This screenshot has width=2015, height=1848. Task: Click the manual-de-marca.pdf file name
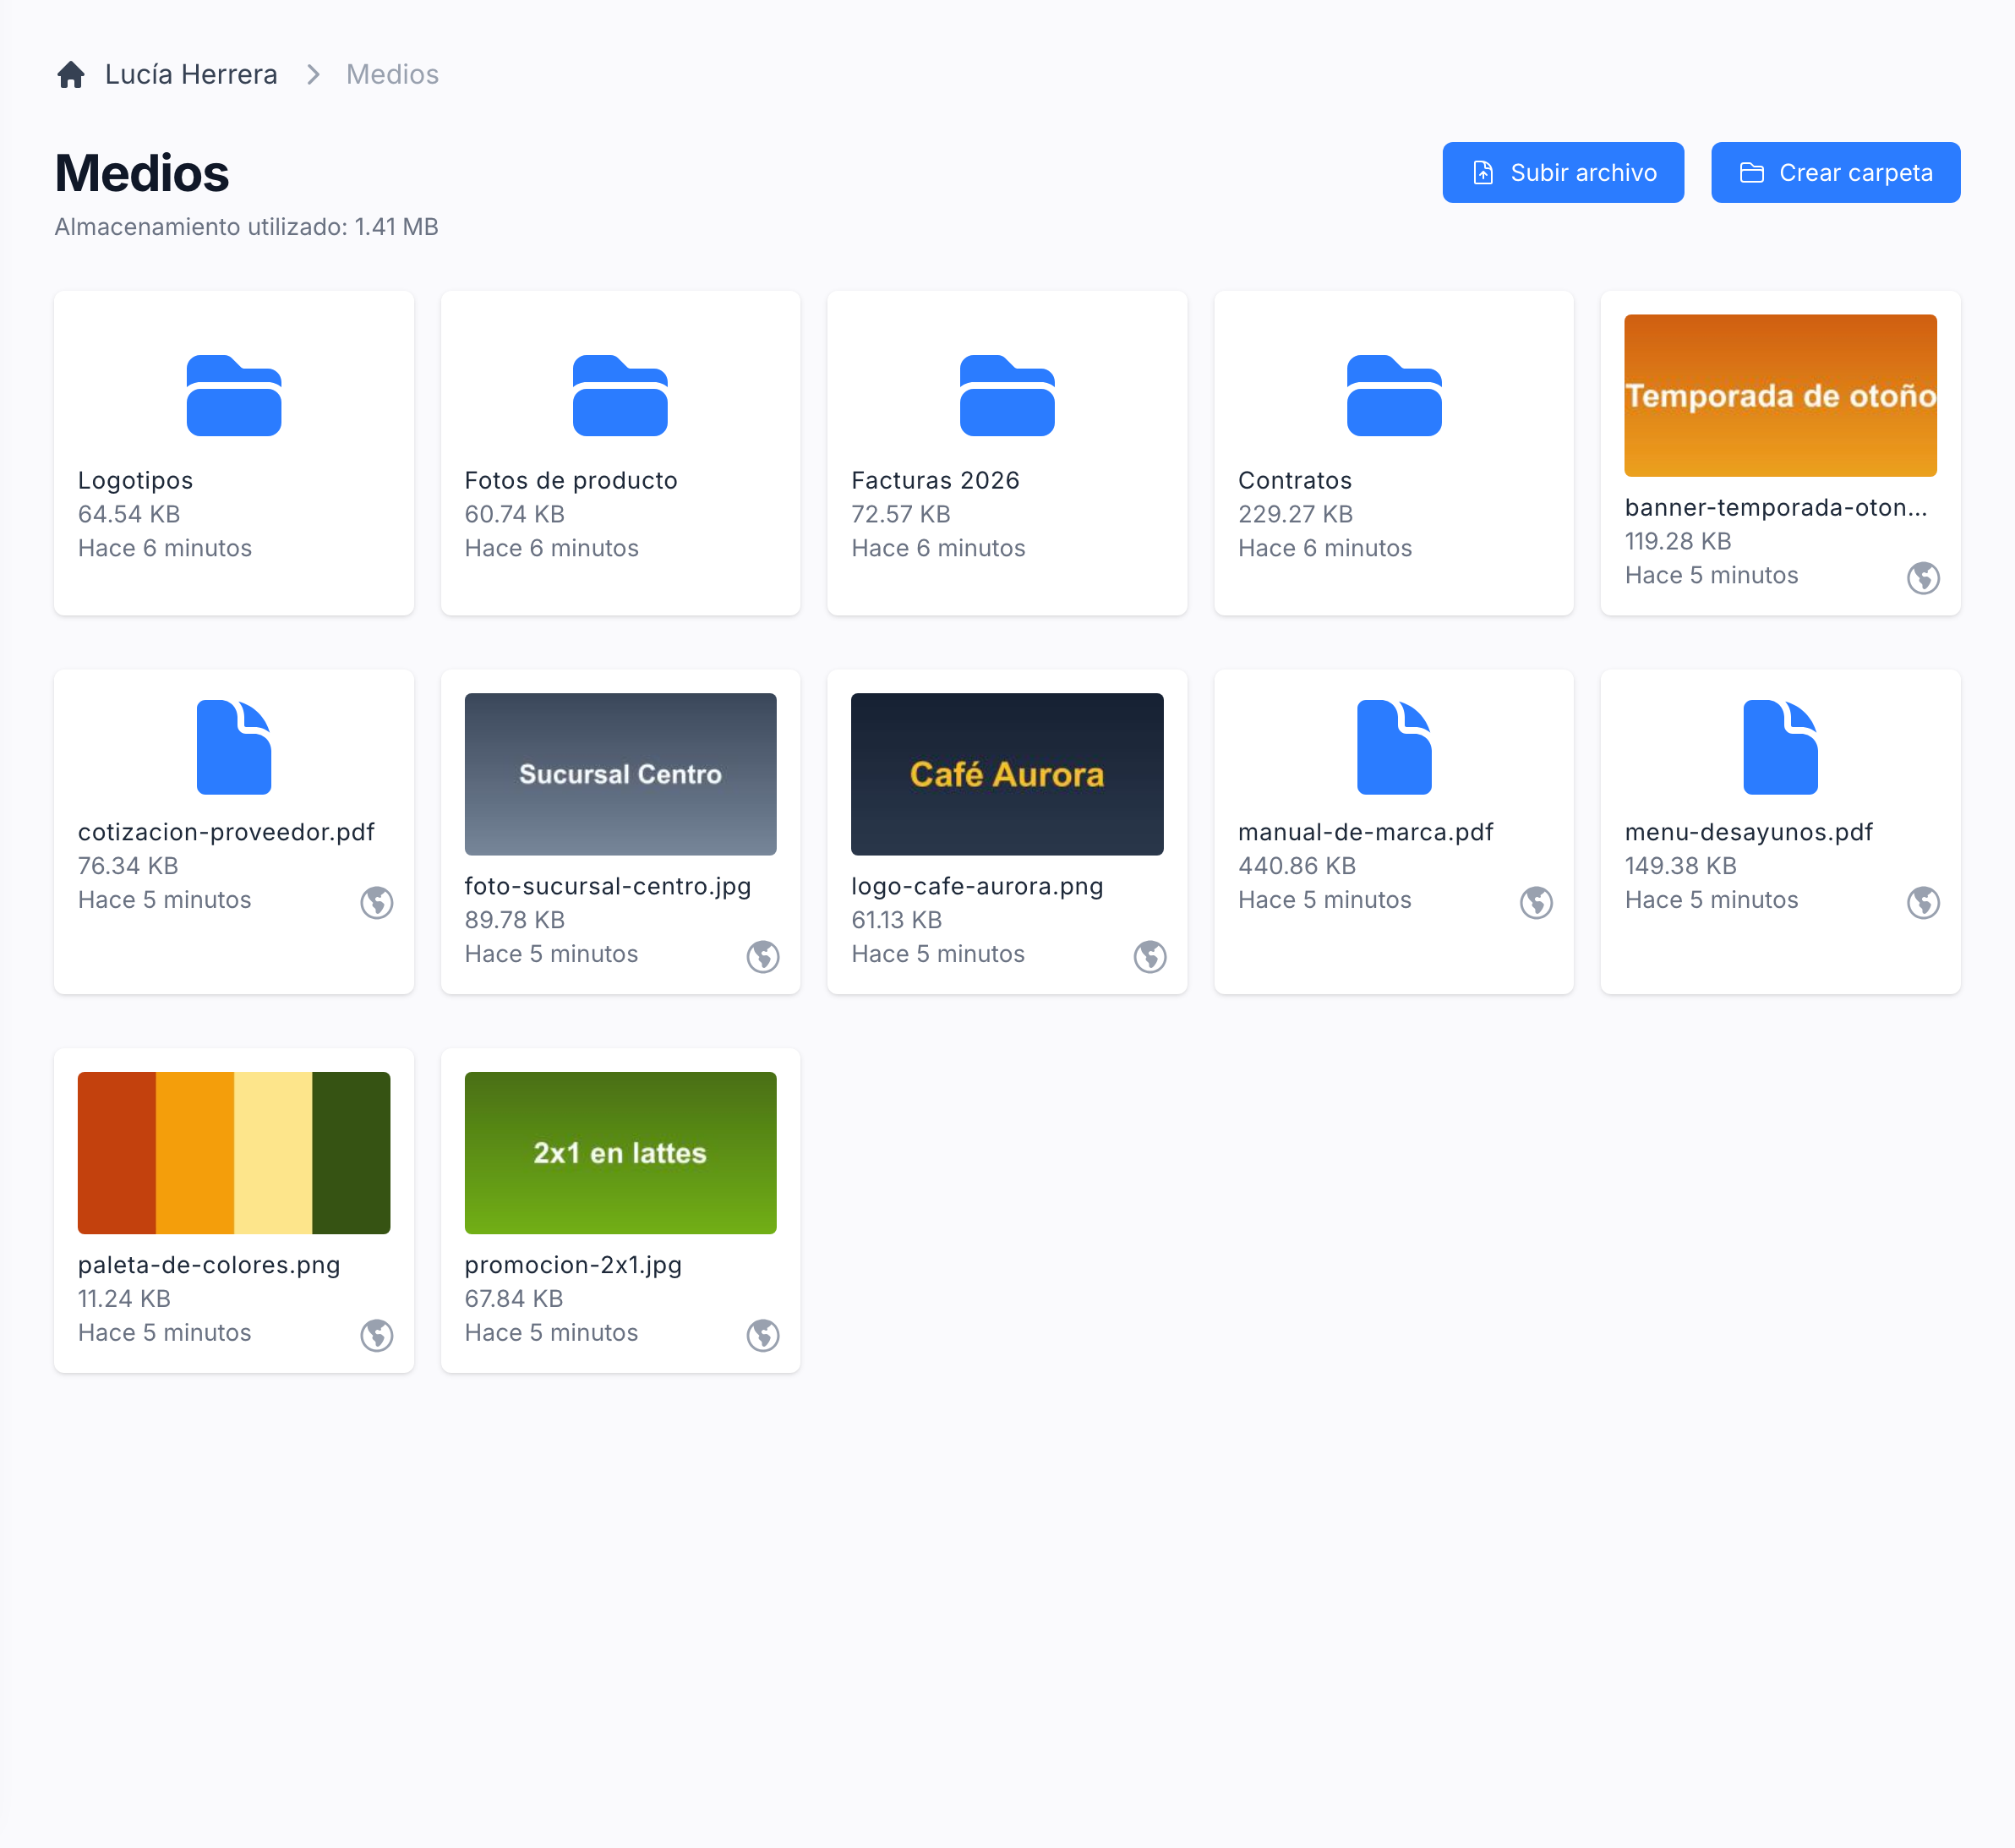1365,832
